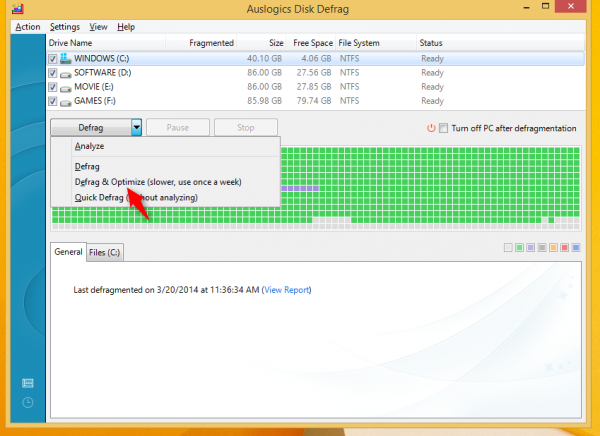This screenshot has height=436, width=600.
Task: Select Defrag & Optimize menu entry
Action: point(158,182)
